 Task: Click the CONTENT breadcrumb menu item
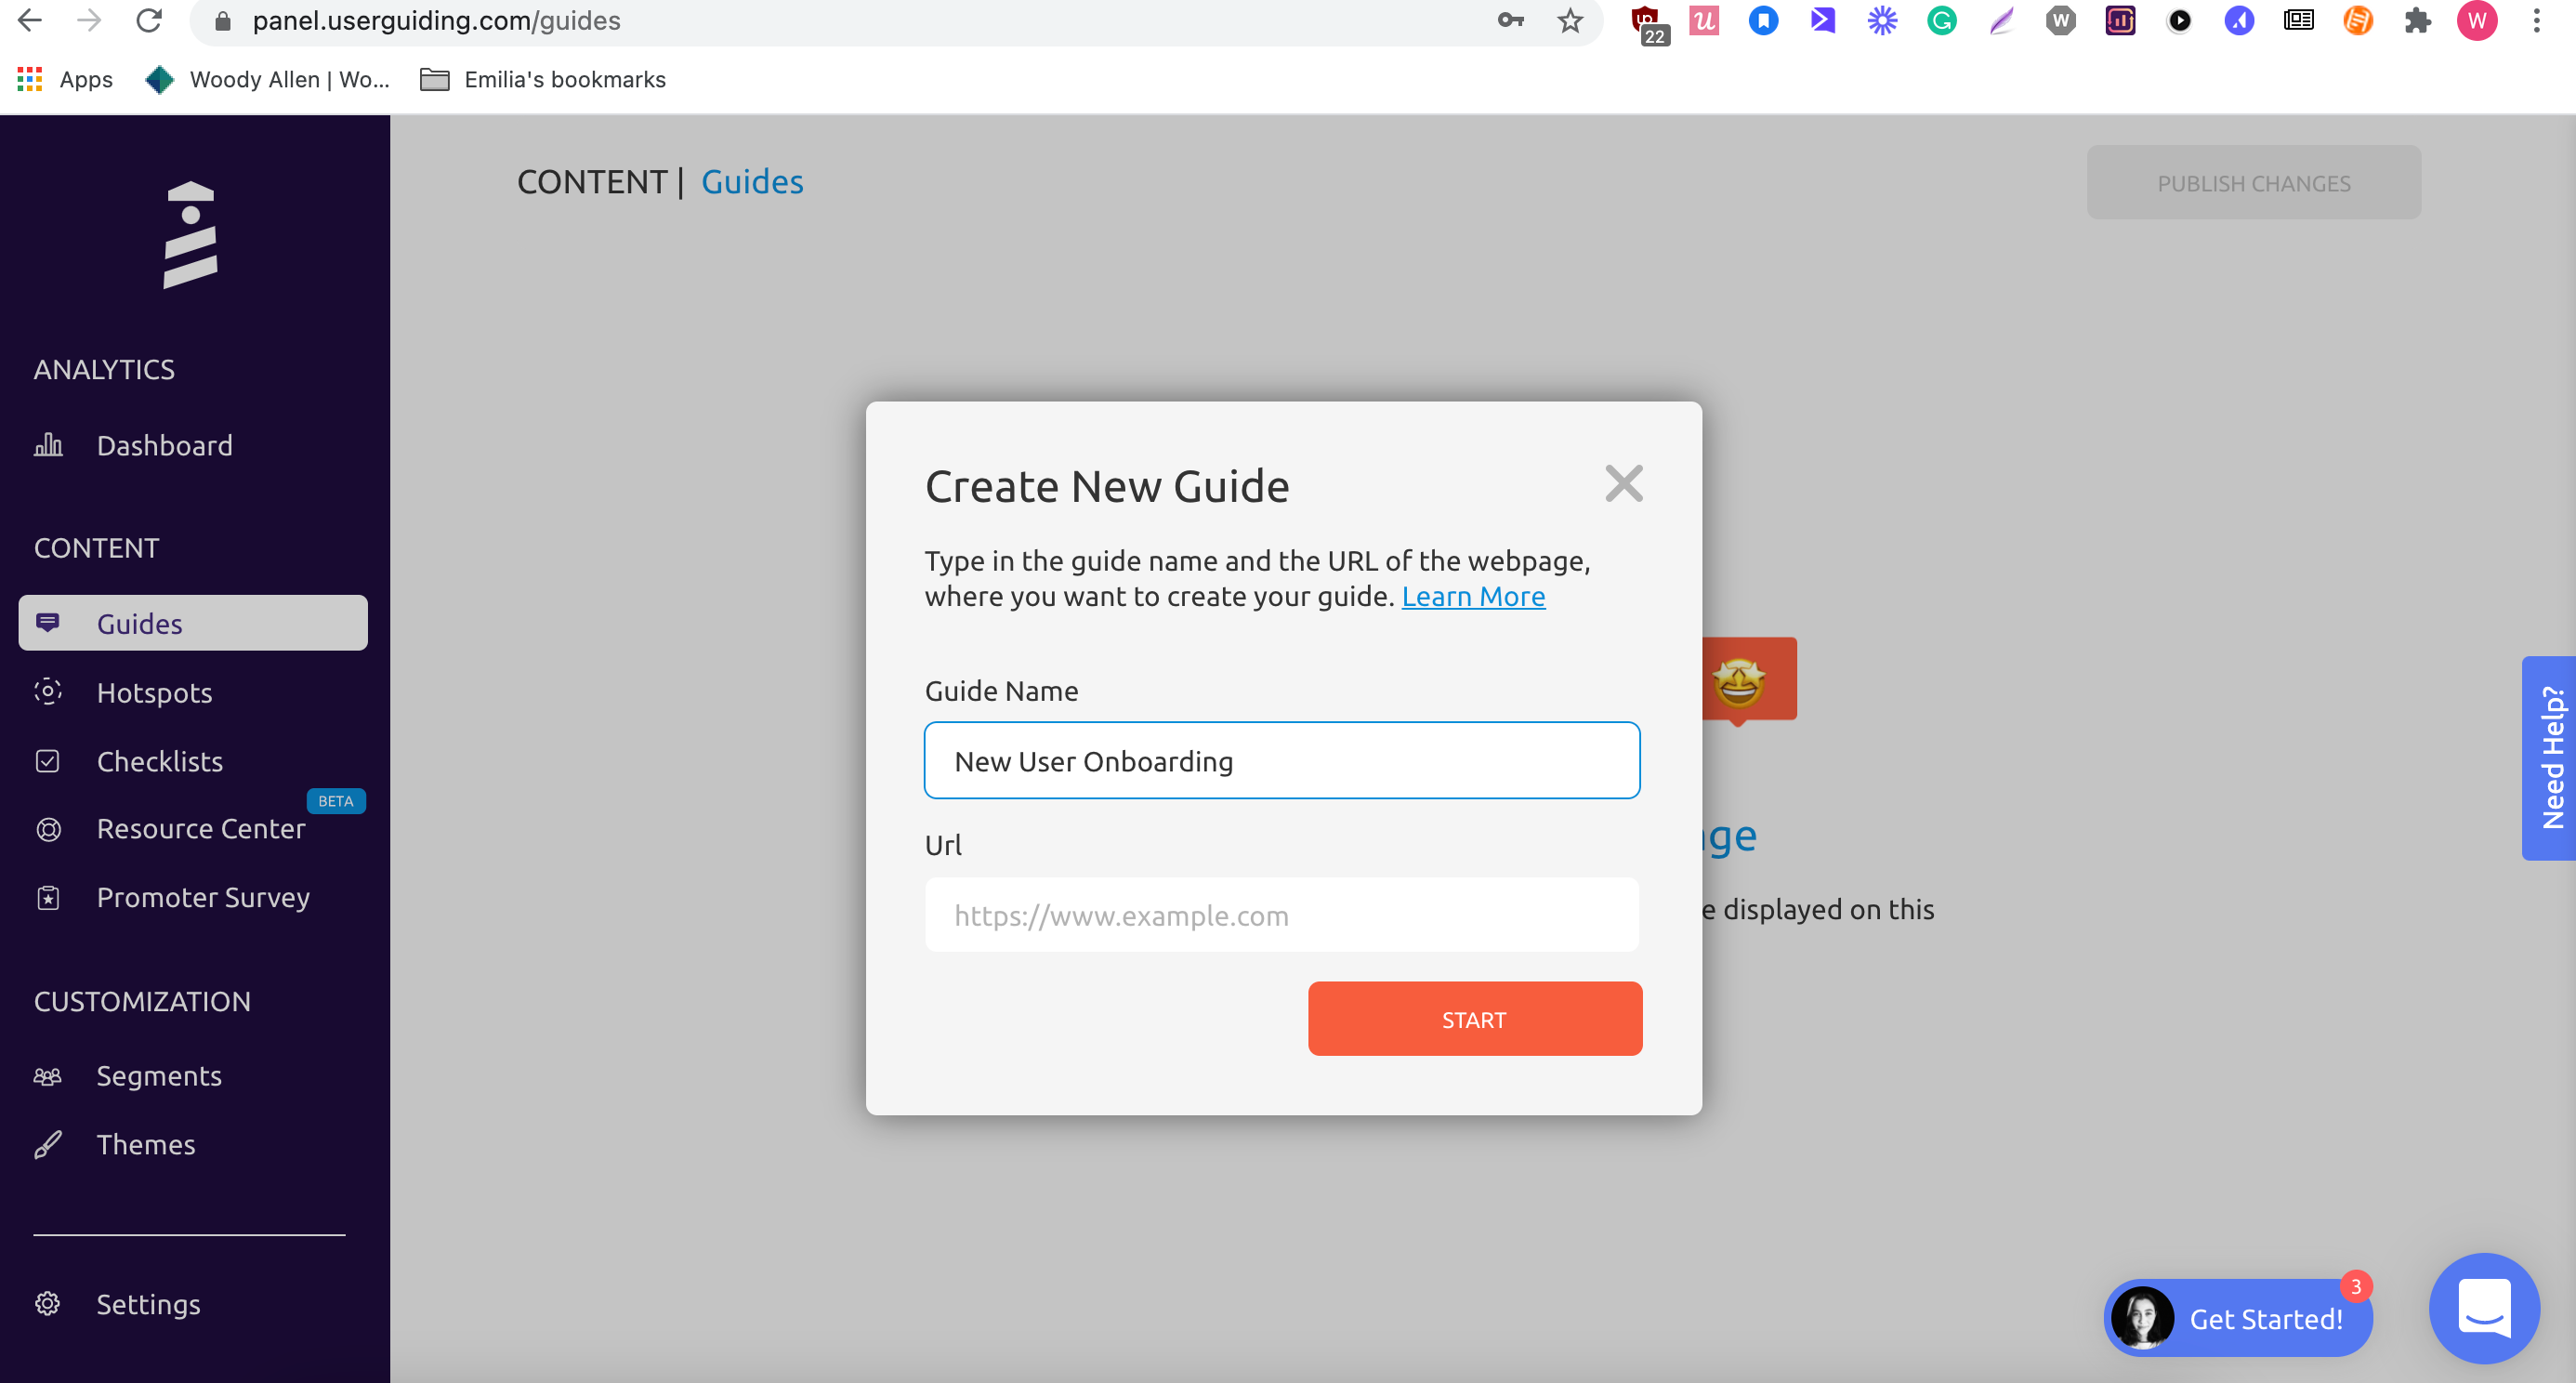coord(591,180)
